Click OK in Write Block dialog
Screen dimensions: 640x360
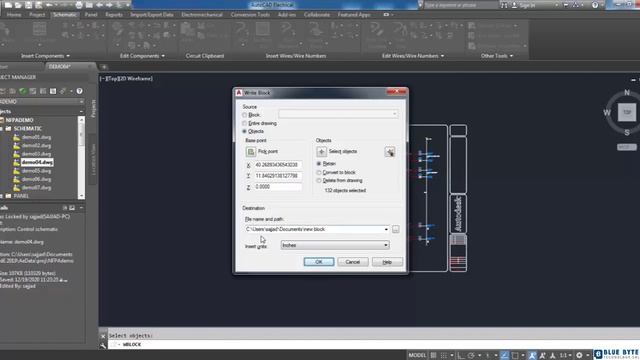coord(319,262)
